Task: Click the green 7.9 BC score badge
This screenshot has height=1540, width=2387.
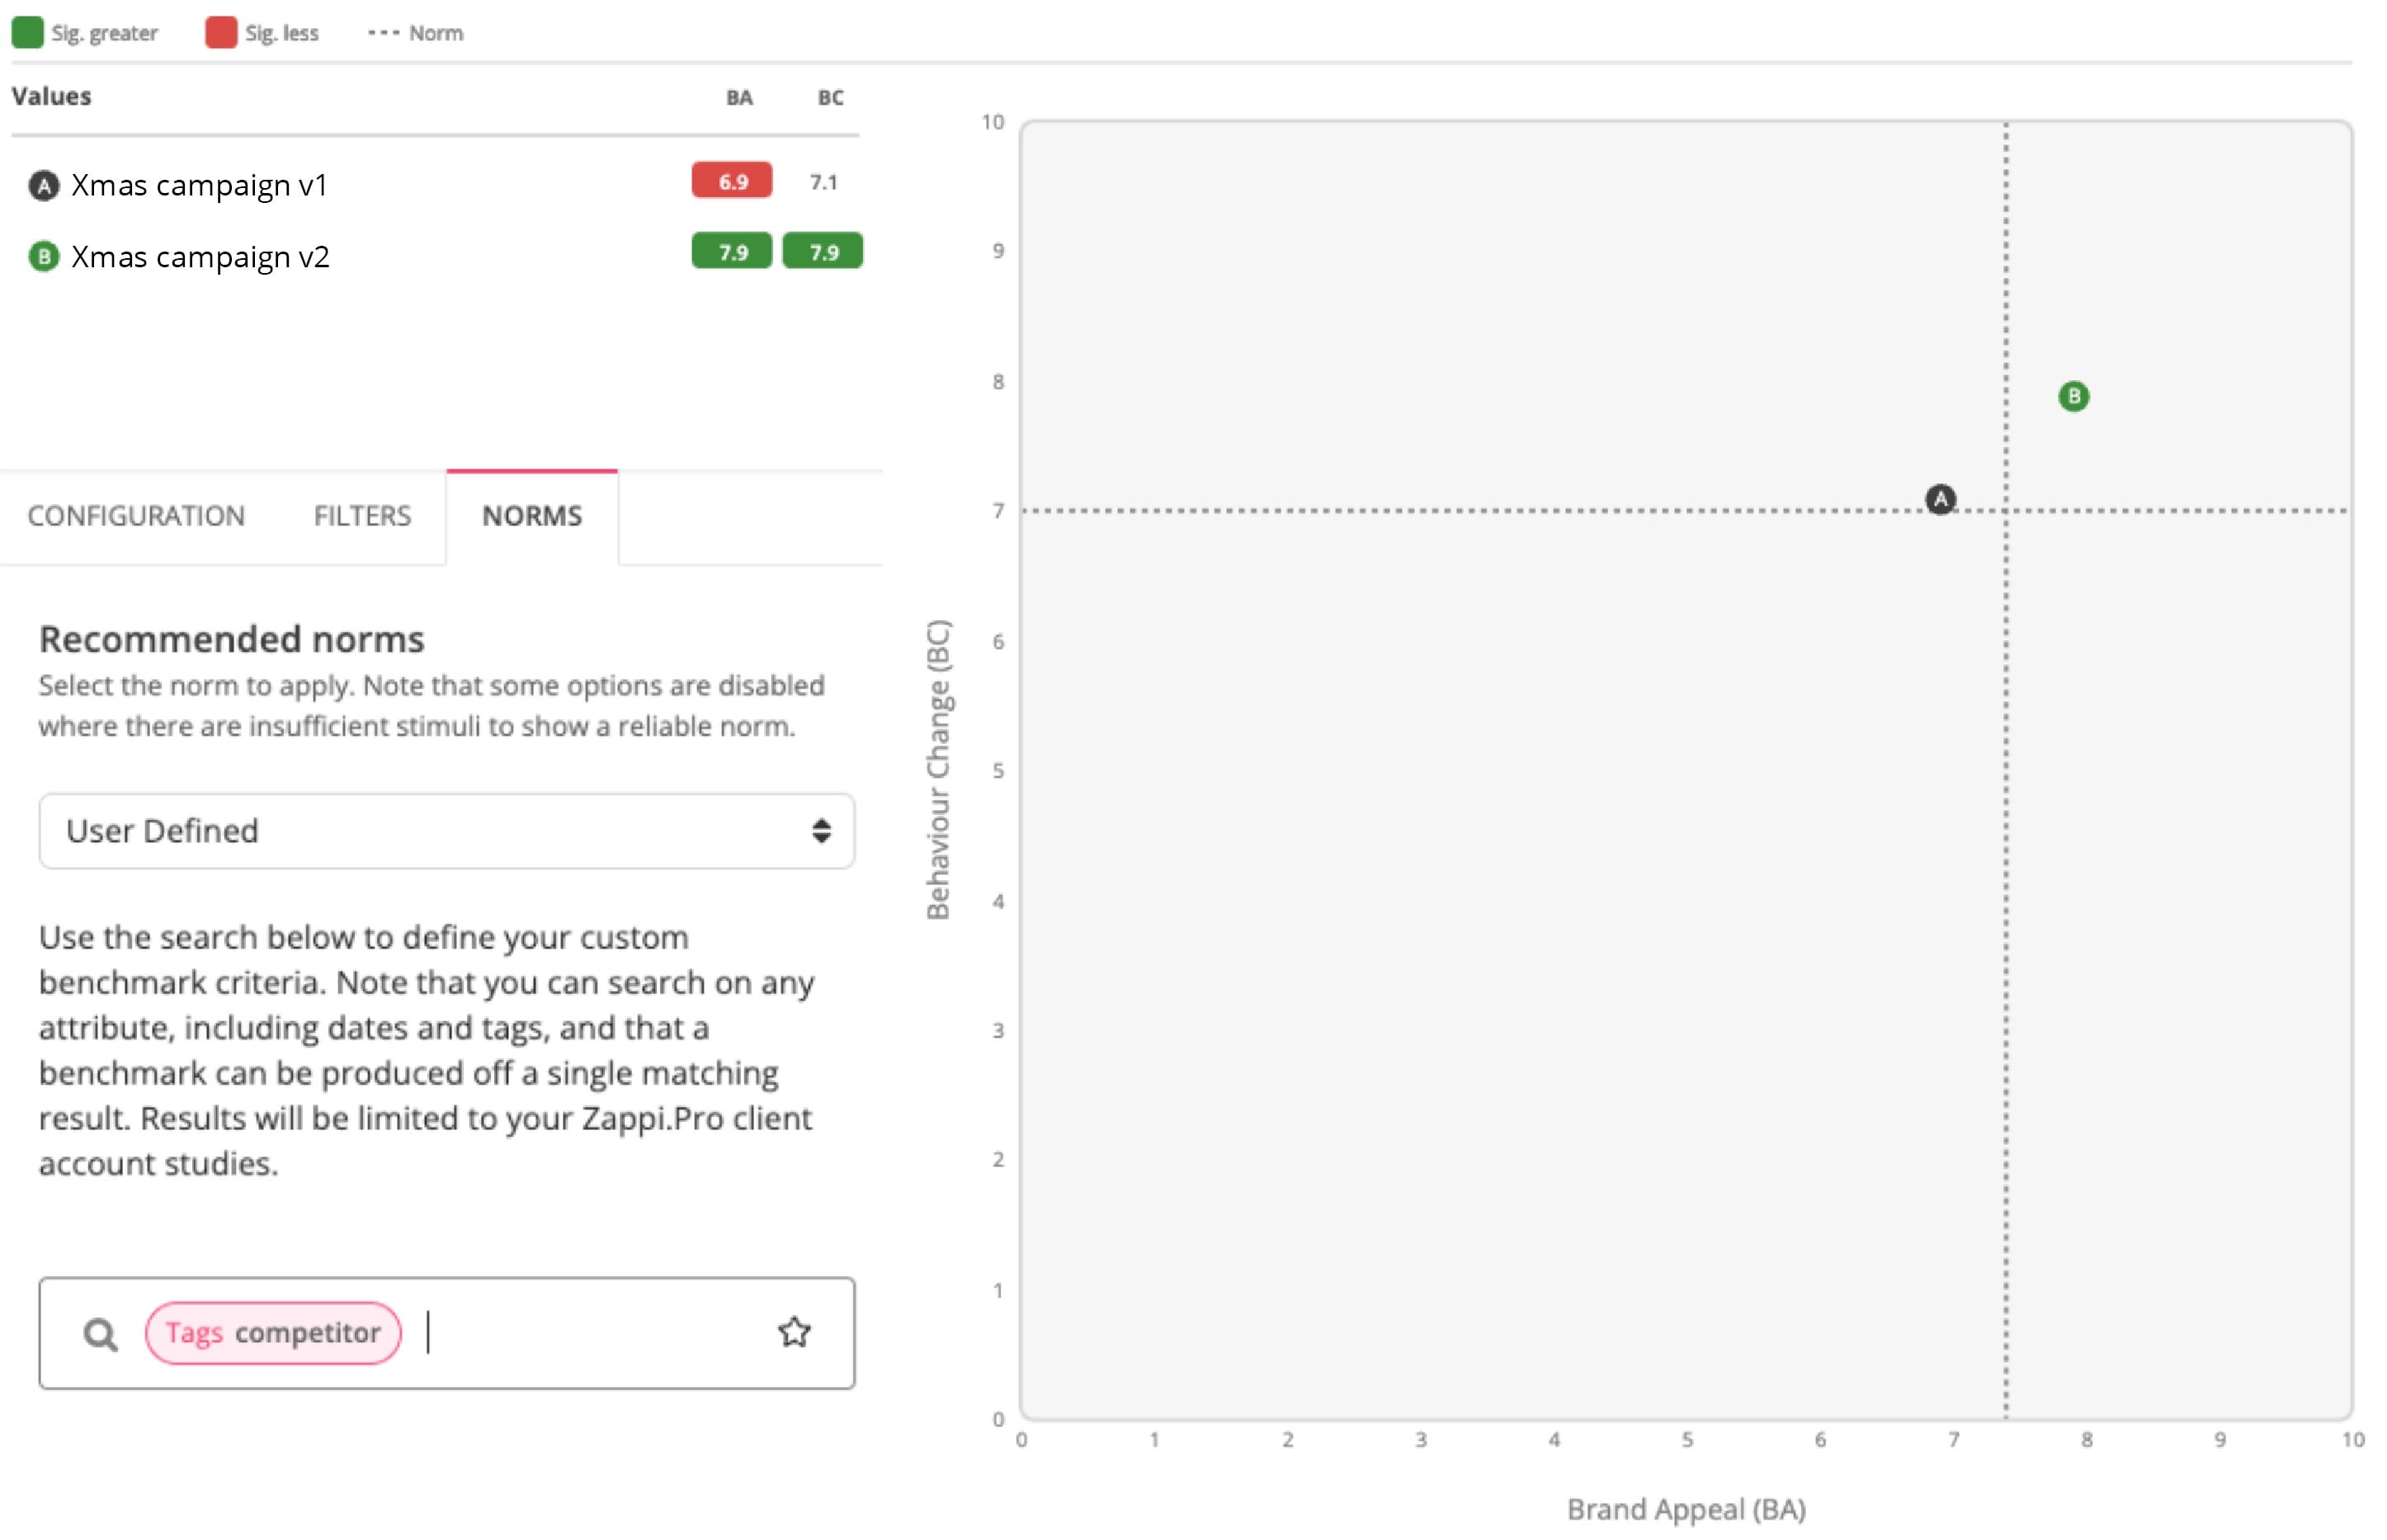Action: 822,251
